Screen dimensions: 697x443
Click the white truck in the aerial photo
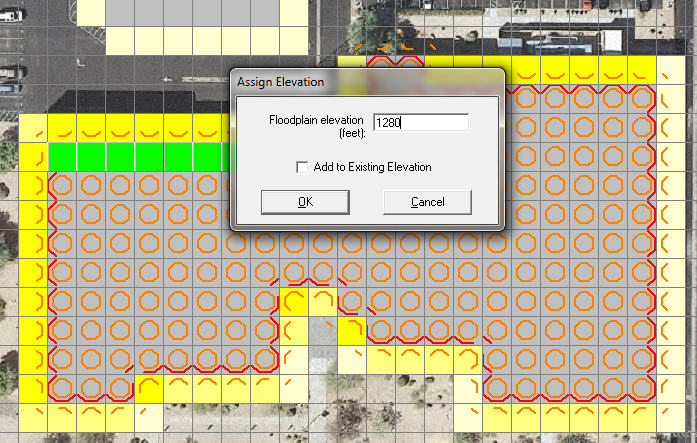(x=10, y=74)
